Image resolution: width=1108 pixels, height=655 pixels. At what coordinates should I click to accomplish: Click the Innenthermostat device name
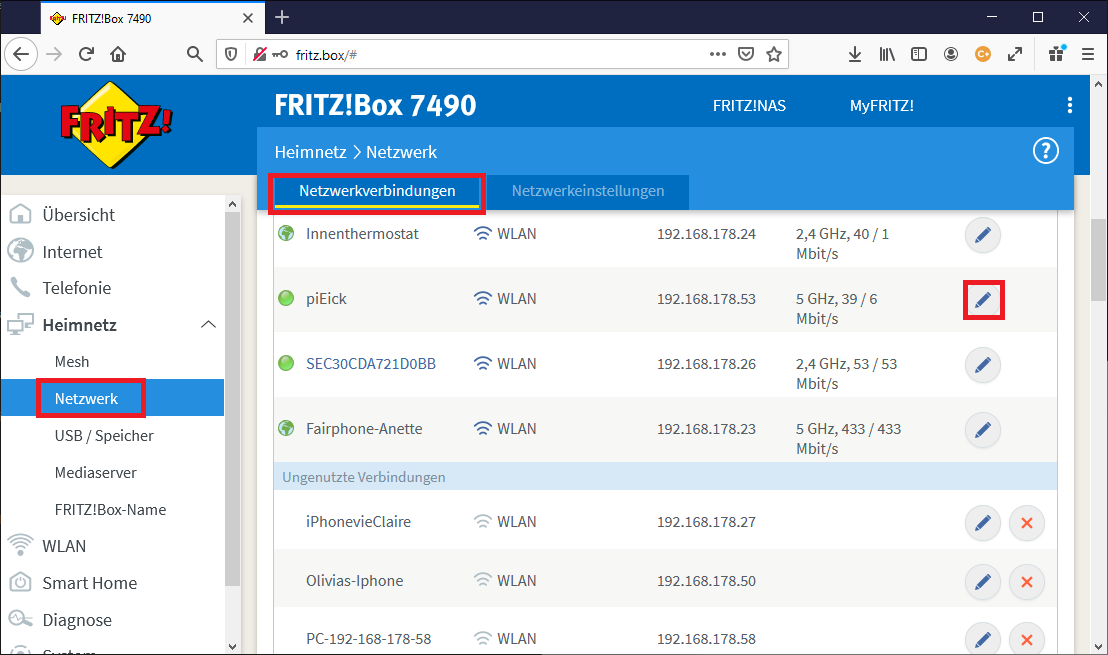[x=362, y=234]
